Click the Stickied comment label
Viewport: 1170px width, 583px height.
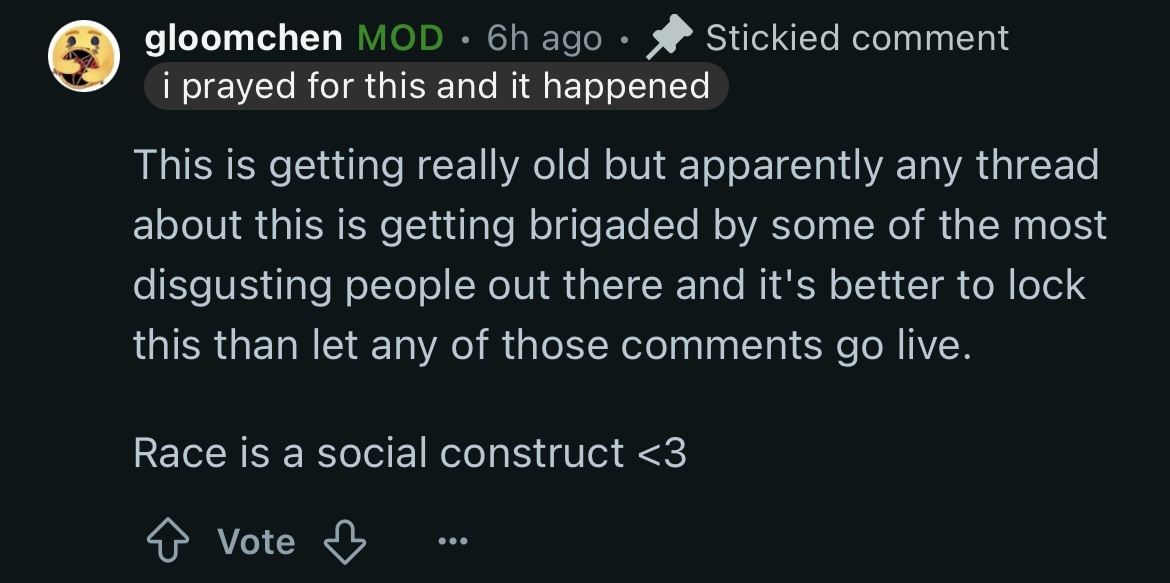click(857, 38)
